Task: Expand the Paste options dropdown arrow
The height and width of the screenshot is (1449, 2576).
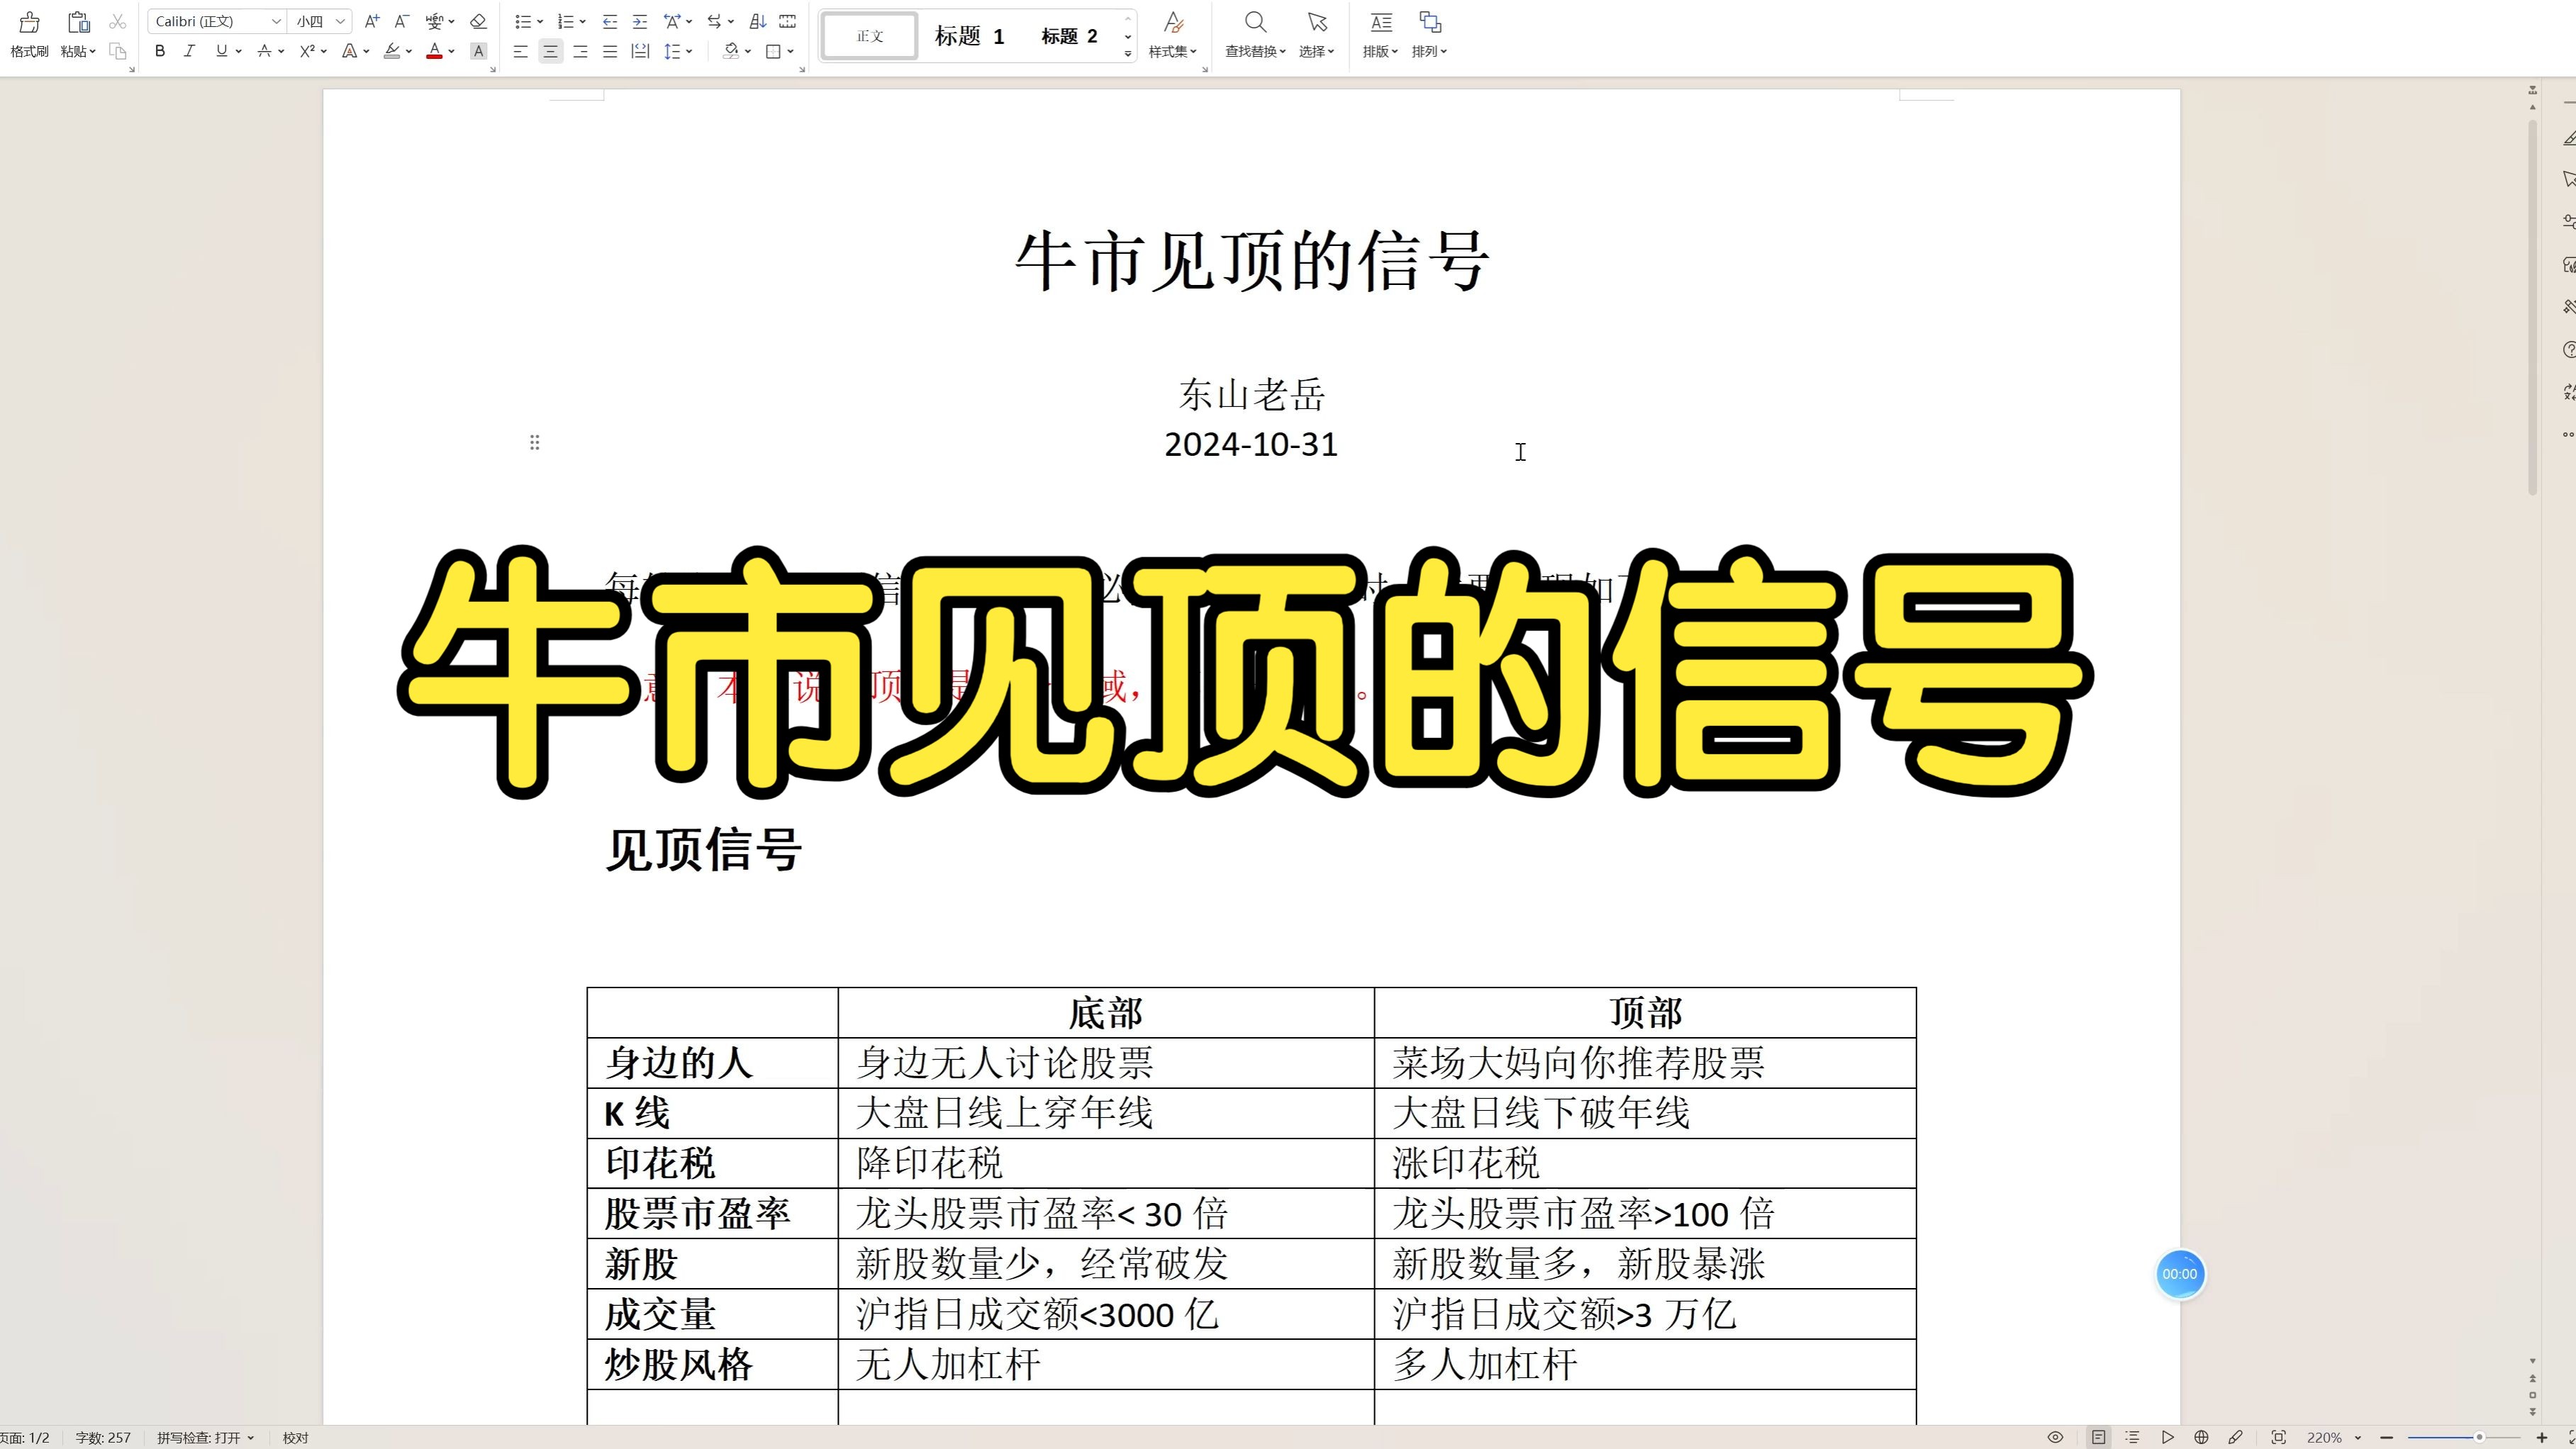Action: 92,51
